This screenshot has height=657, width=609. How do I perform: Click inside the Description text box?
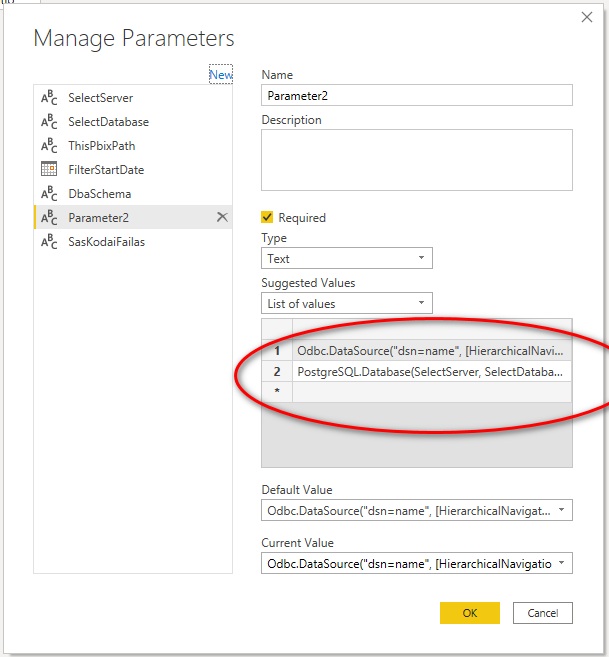[417, 160]
